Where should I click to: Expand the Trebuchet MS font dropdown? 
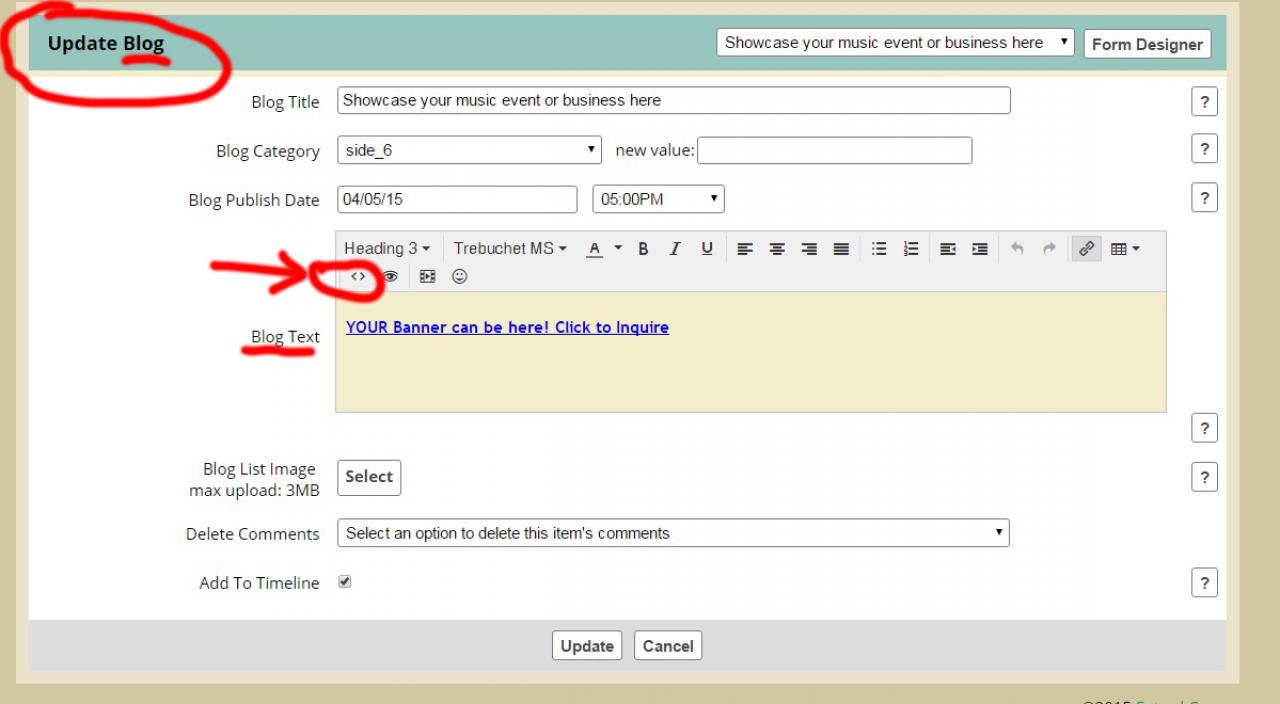pyautogui.click(x=510, y=249)
